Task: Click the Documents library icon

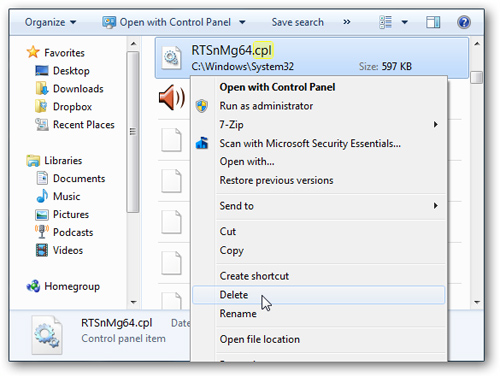Action: 42,178
